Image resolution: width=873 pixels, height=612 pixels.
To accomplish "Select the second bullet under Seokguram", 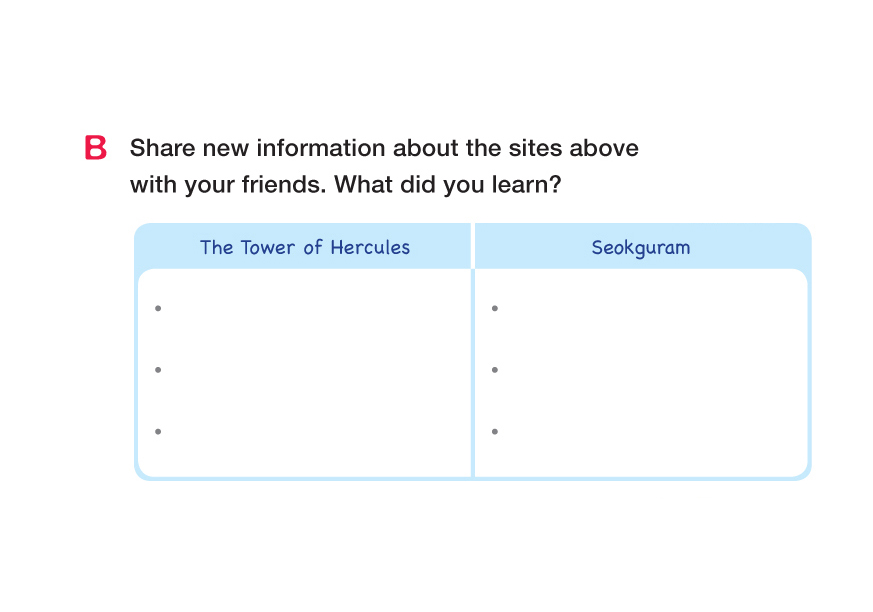I will 494,370.
